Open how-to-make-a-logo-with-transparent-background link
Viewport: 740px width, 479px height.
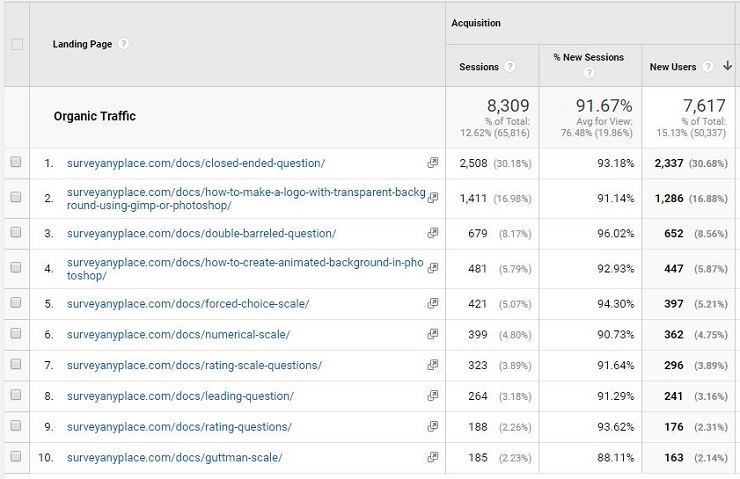(246, 199)
